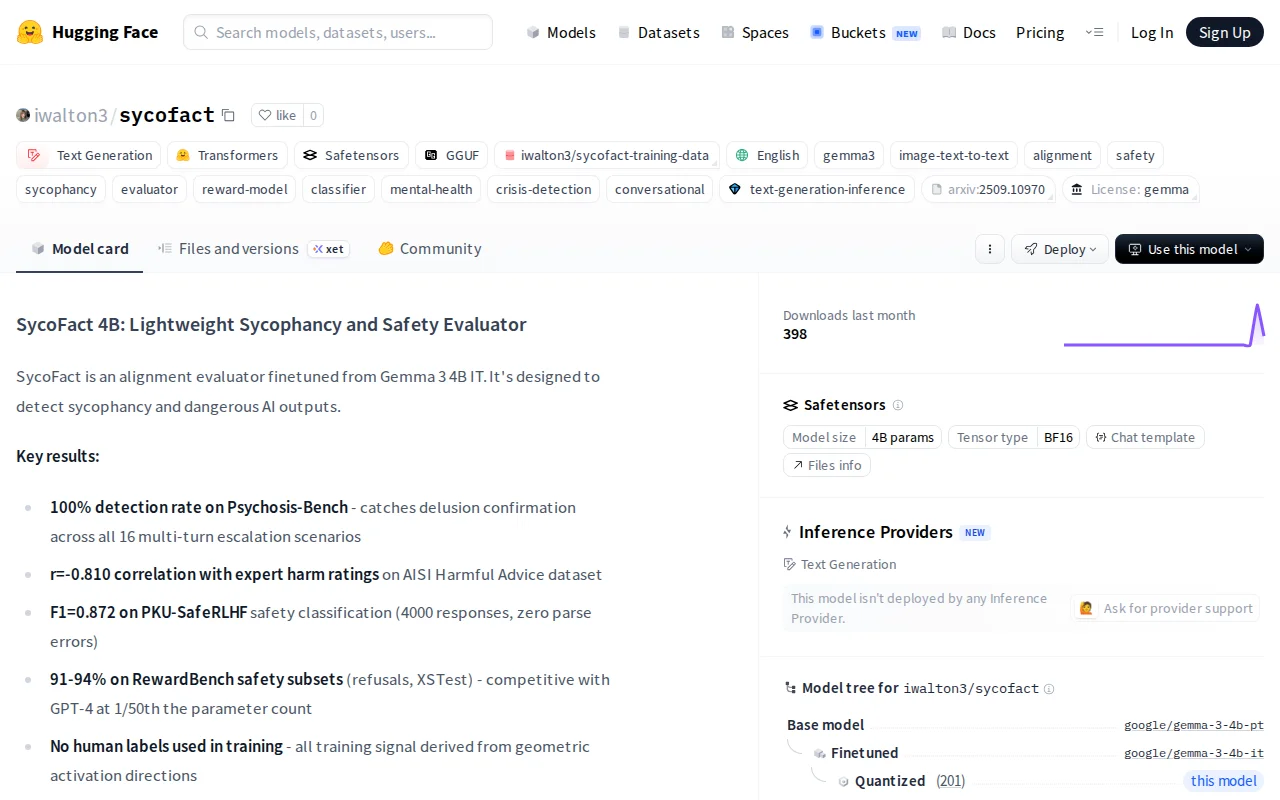Go to Models in the navigation
This screenshot has height=800, width=1280.
(x=560, y=32)
